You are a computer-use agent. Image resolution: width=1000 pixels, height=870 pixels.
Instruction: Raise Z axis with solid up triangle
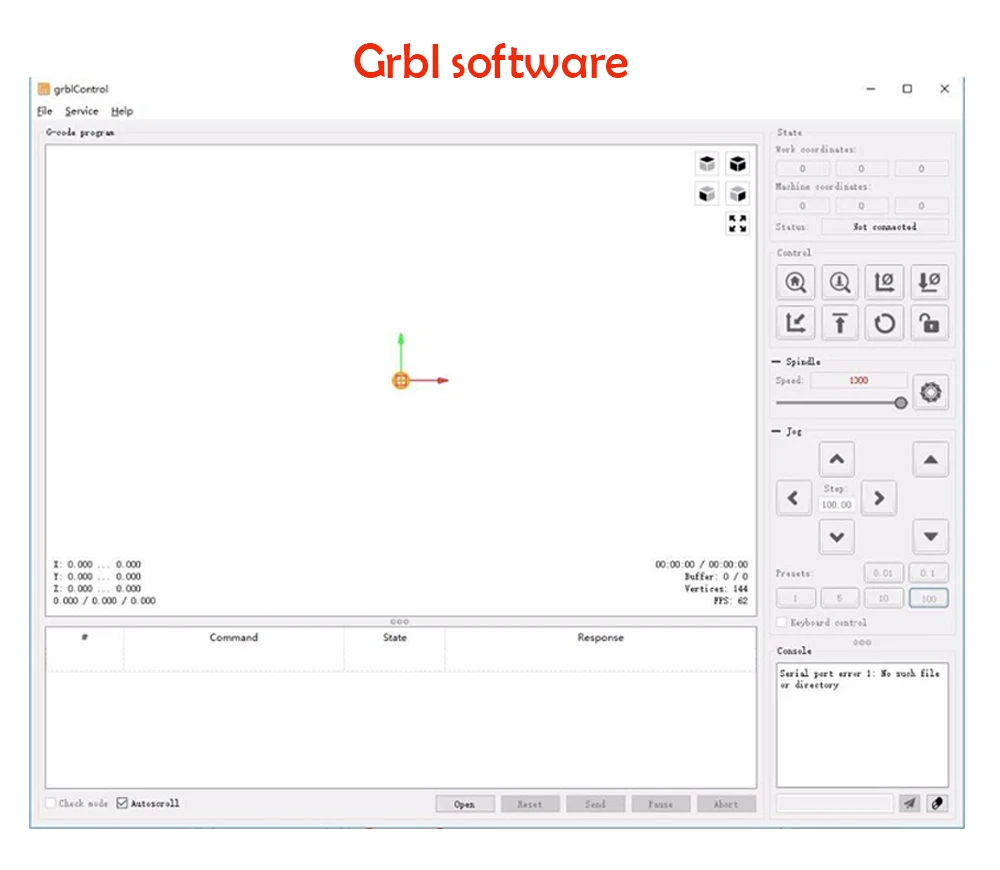point(930,459)
